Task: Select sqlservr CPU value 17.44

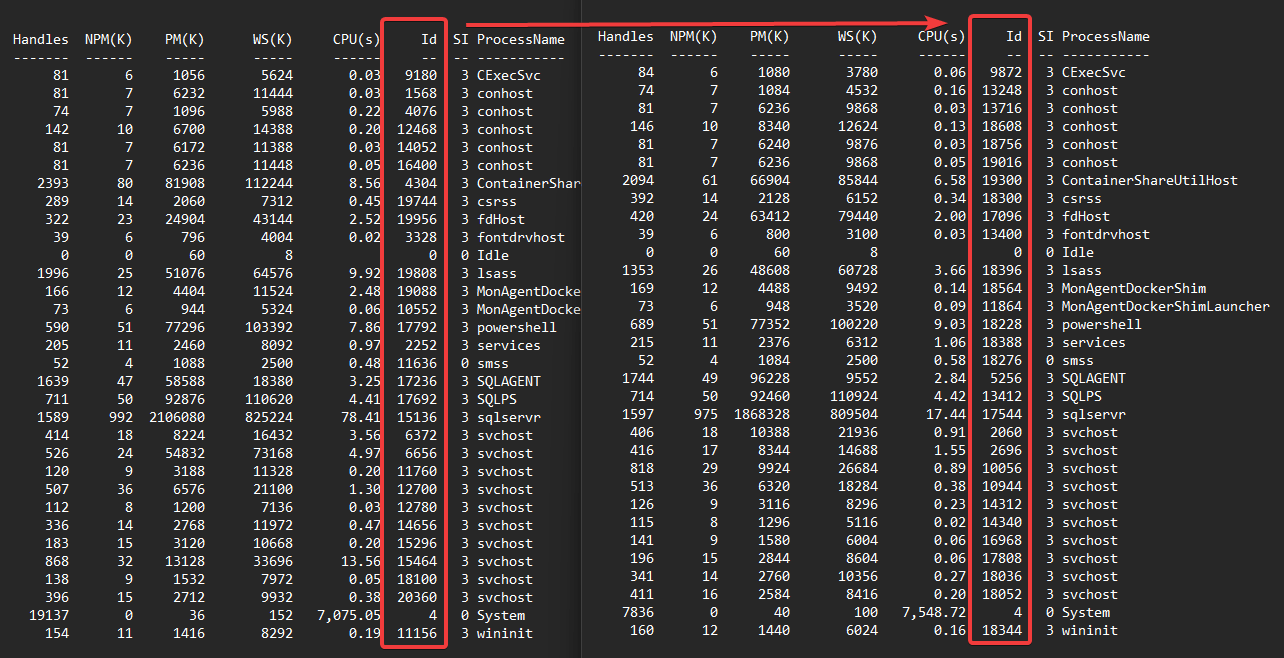Action: pos(946,414)
